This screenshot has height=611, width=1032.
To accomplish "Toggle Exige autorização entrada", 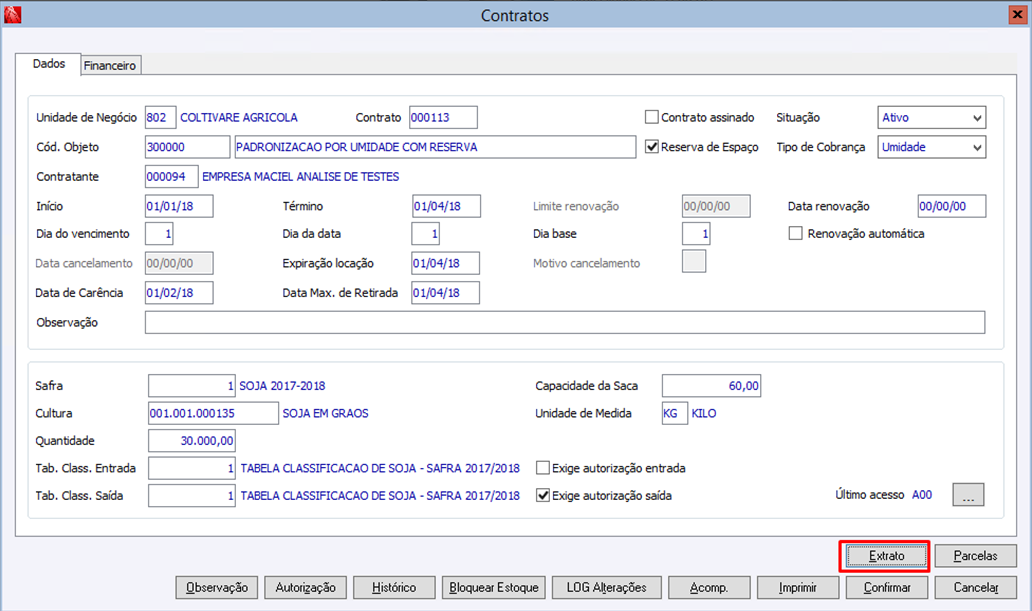I will (x=543, y=468).
